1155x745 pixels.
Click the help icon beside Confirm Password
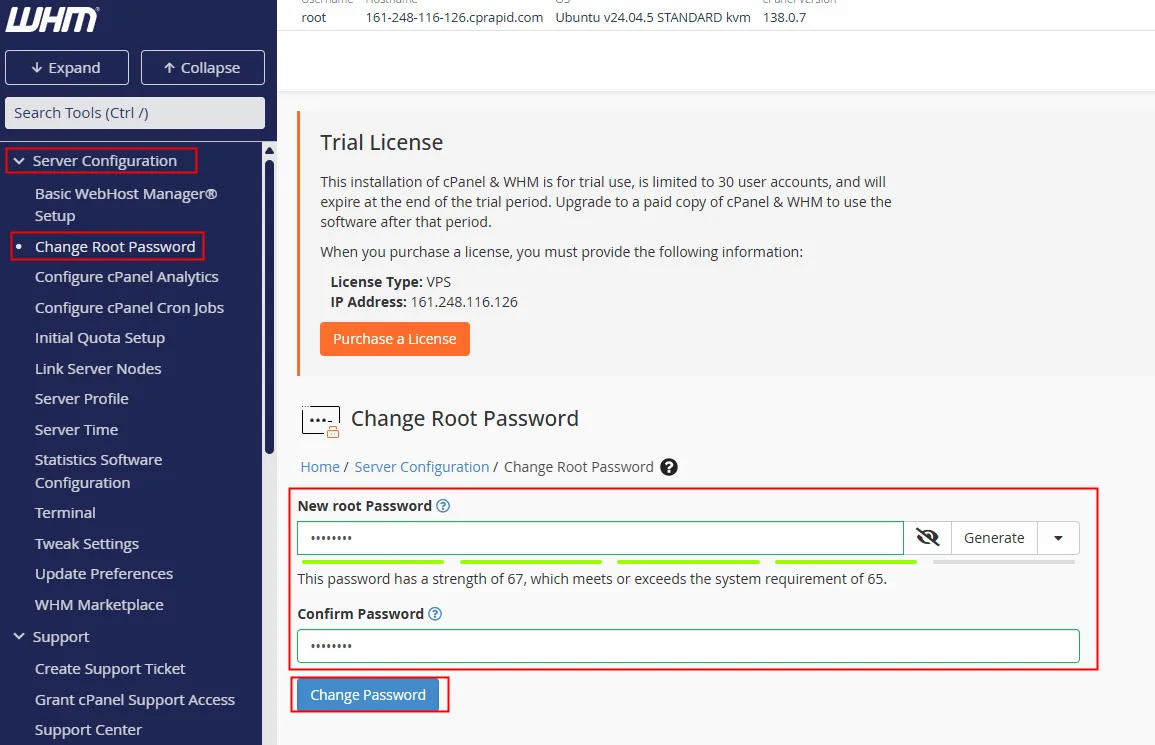point(435,614)
